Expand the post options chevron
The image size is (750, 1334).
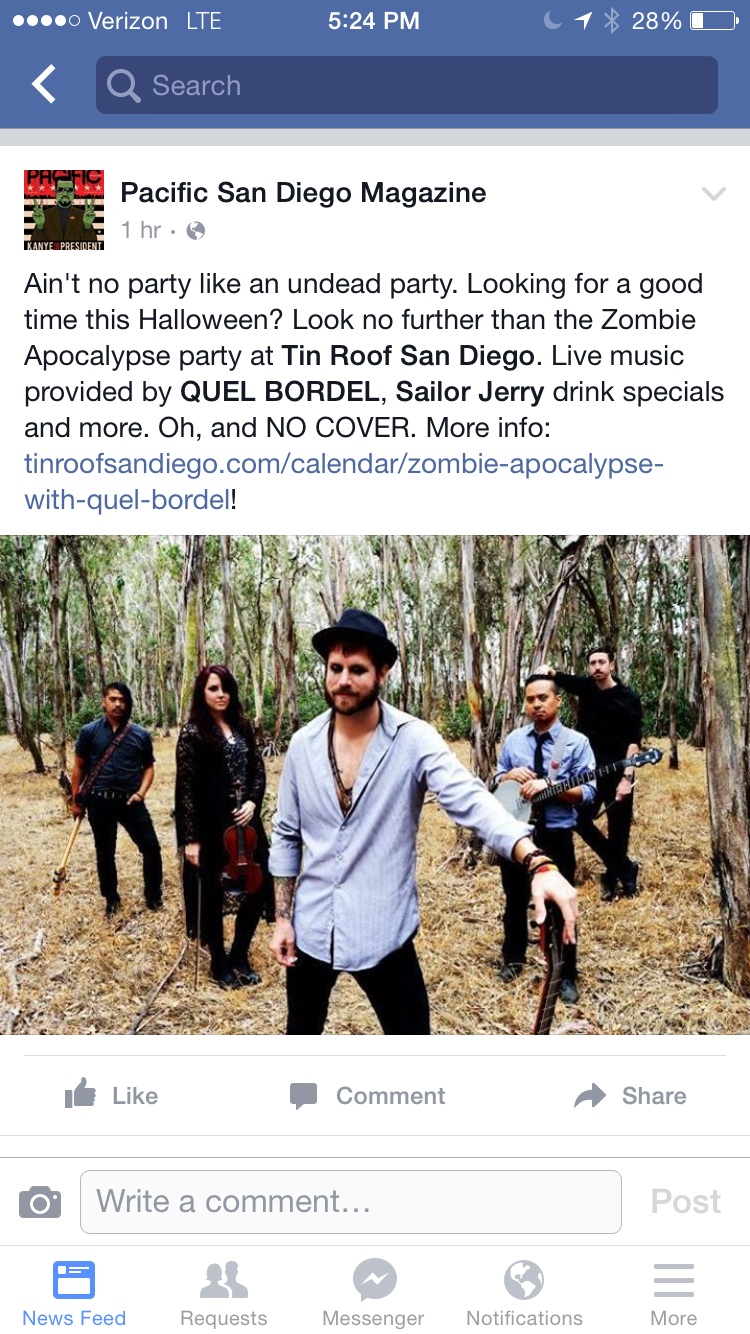(x=713, y=194)
